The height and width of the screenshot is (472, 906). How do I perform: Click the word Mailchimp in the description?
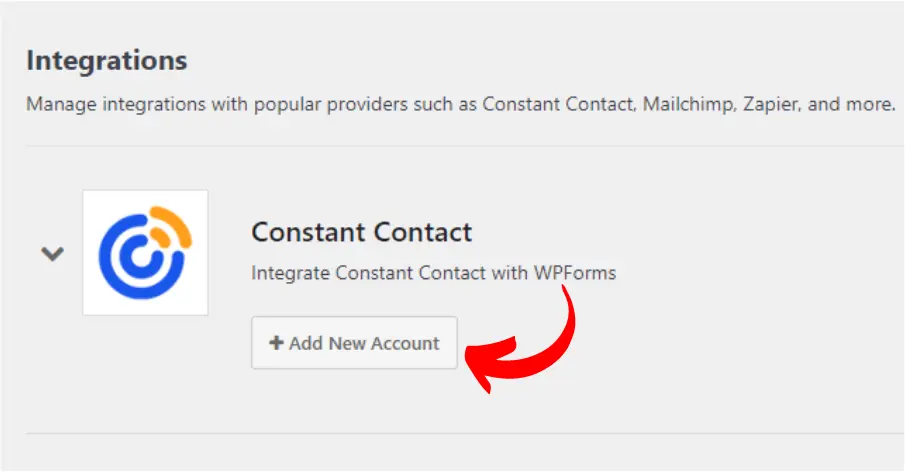point(688,105)
